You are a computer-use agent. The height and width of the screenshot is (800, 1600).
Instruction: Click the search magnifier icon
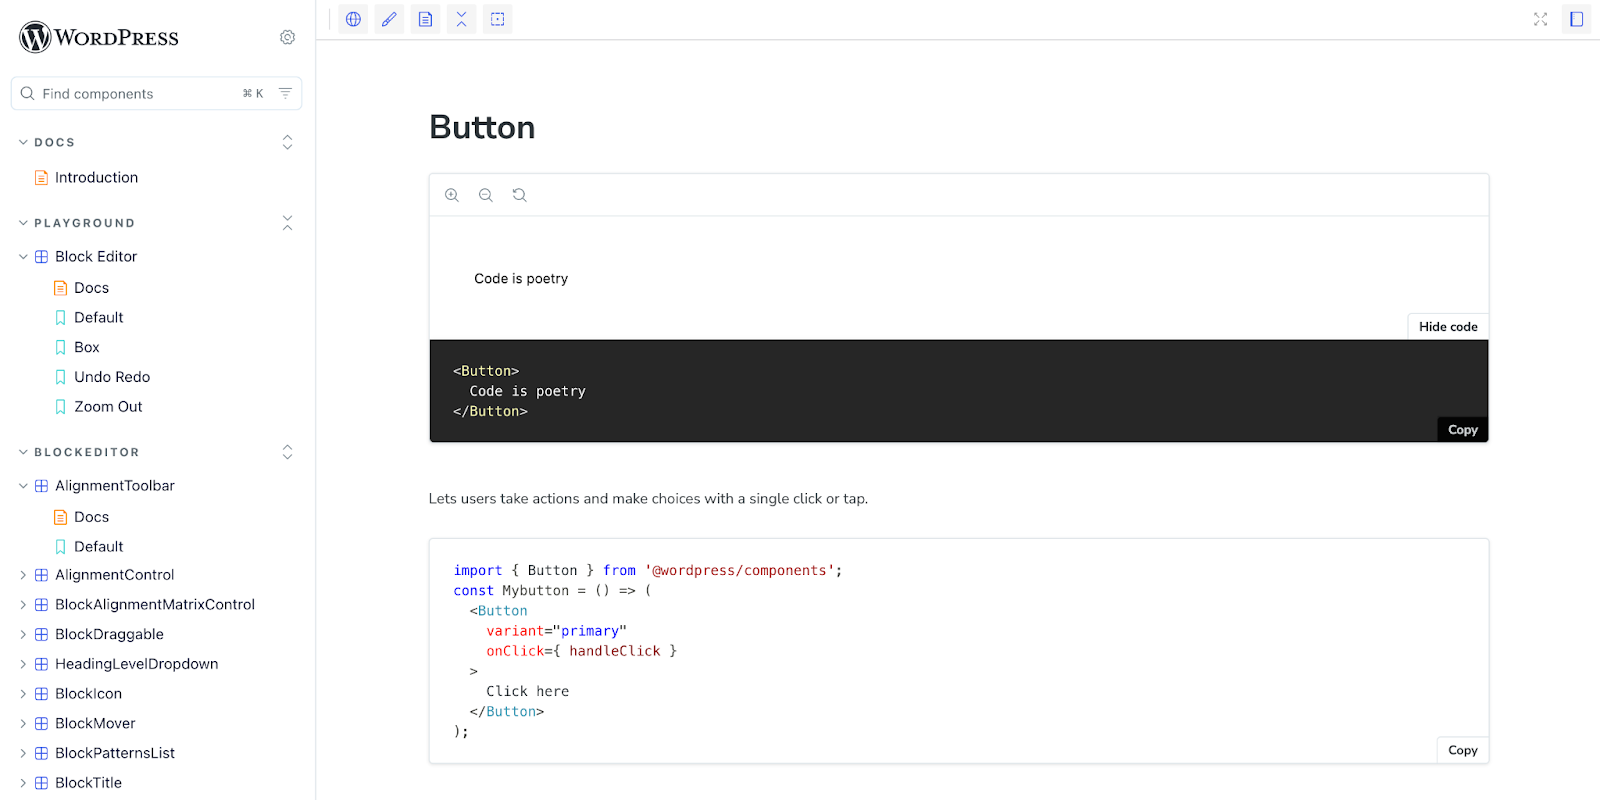click(28, 93)
